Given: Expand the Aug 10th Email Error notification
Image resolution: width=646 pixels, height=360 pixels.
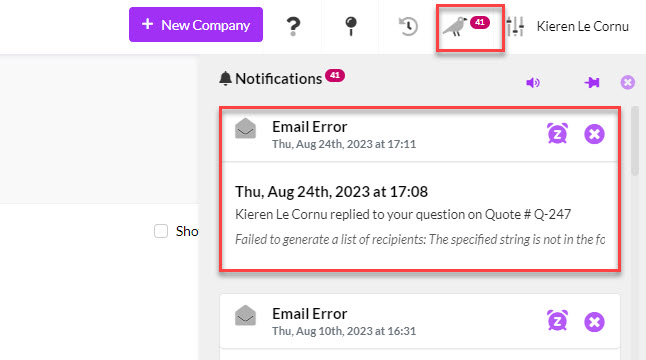Looking at the screenshot, I should point(420,321).
